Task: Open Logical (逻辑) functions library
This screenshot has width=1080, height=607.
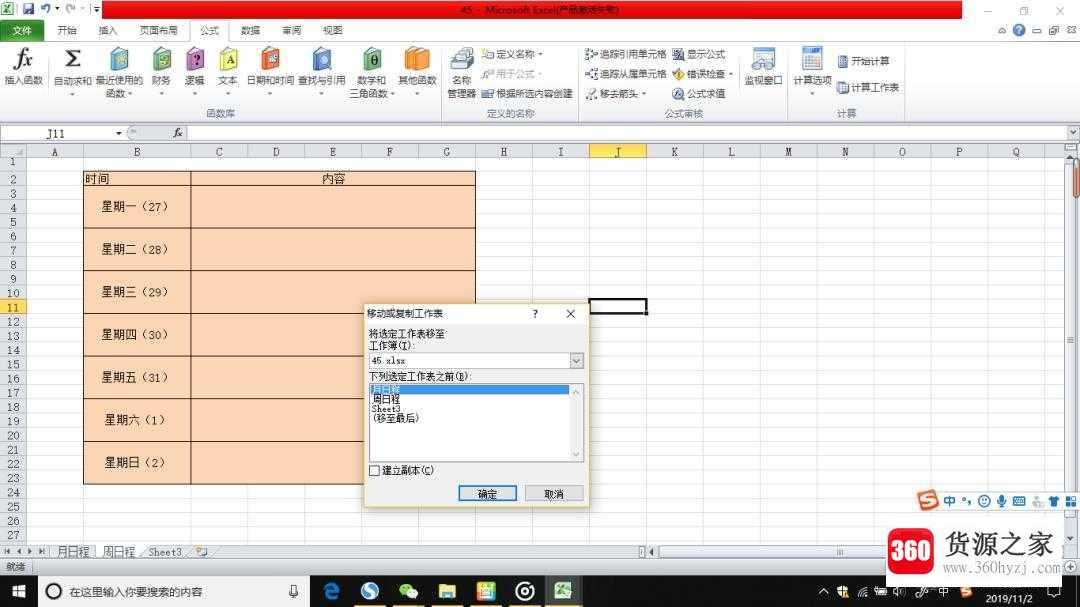Action: point(195,71)
